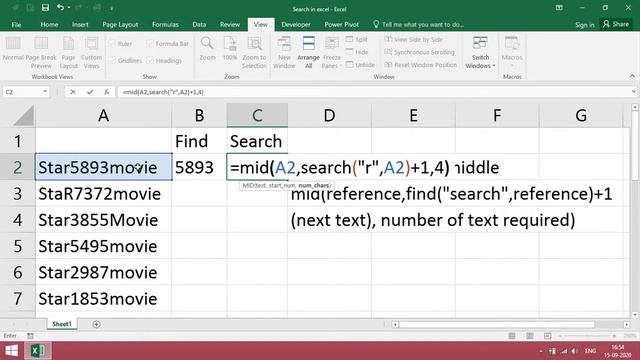Image resolution: width=640 pixels, height=360 pixels.
Task: Open a New Window
Action: 284,53
